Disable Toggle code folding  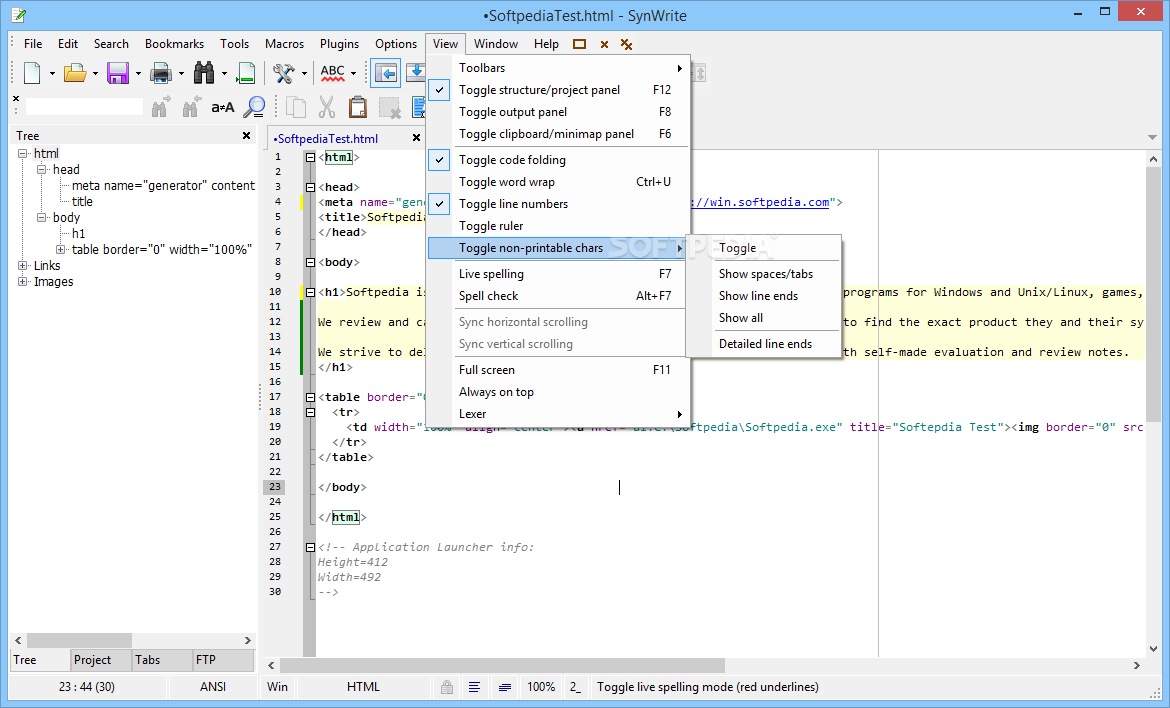[x=557, y=160]
